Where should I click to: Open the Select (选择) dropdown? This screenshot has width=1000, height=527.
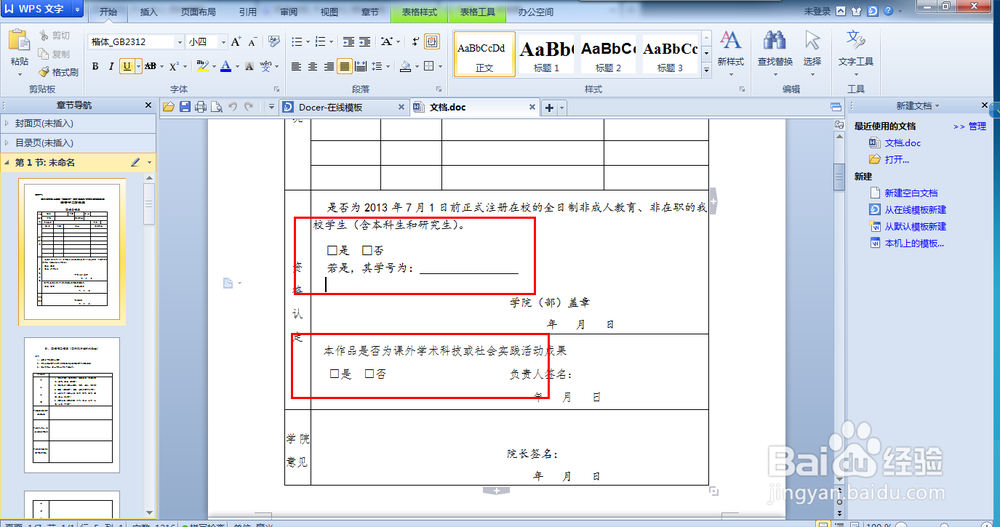point(812,73)
